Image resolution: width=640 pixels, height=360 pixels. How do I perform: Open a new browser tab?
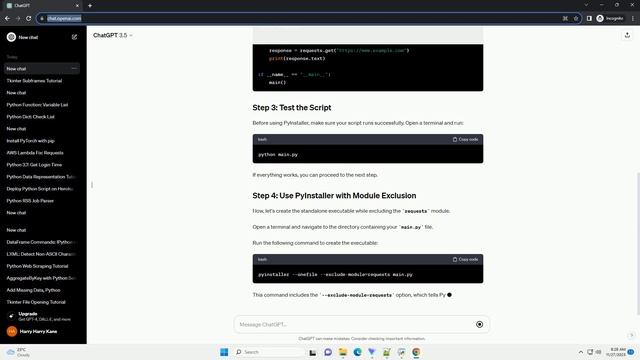click(90, 6)
